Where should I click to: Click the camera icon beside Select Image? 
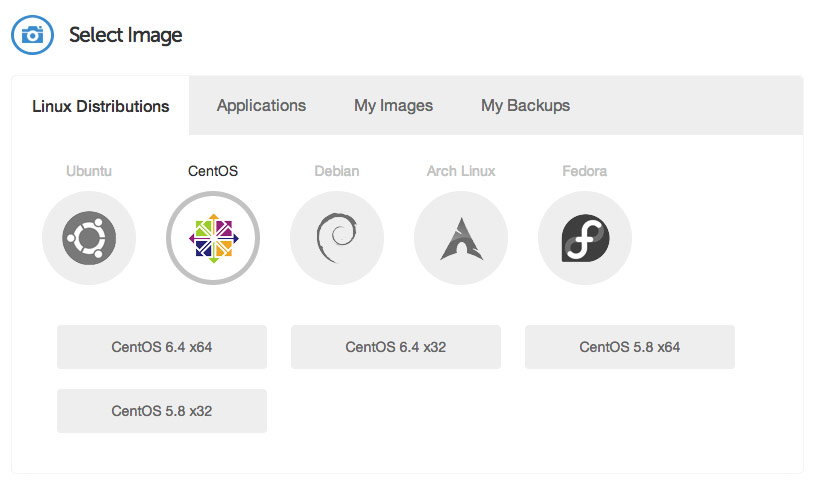coord(32,35)
